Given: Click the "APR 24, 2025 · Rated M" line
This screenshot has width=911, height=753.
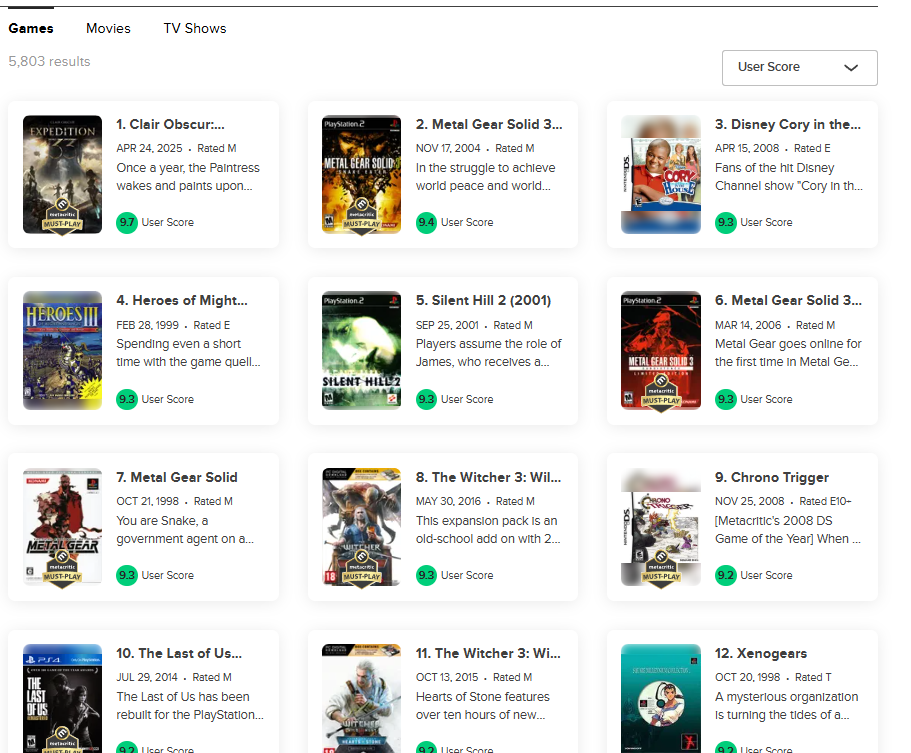Looking at the screenshot, I should point(176,148).
